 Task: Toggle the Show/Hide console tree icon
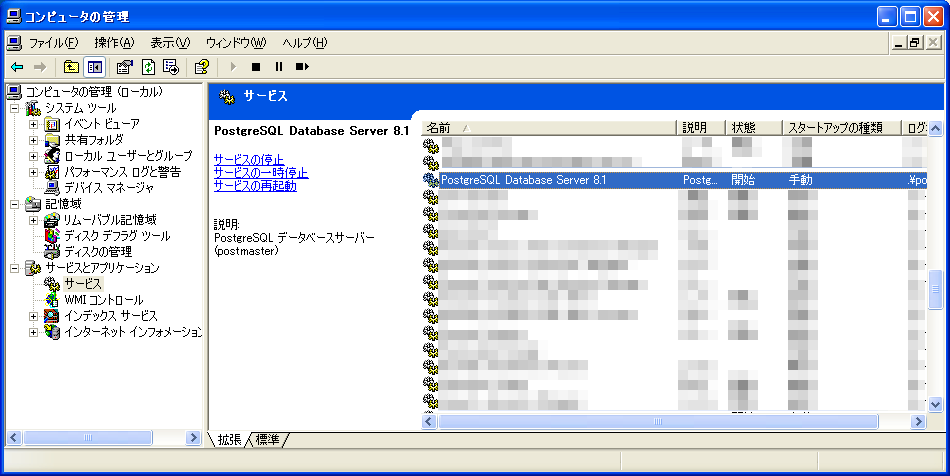click(95, 67)
